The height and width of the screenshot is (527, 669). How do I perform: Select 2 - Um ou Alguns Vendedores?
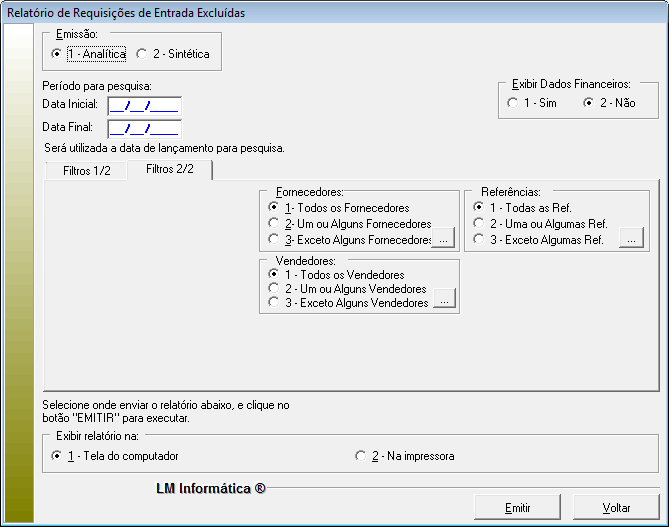click(274, 288)
